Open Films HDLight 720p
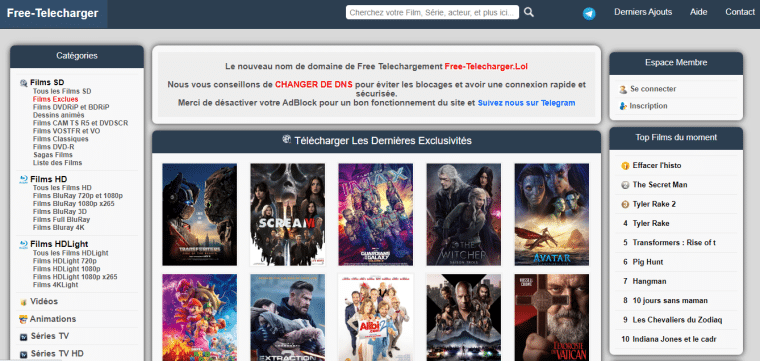The image size is (760, 361). pyautogui.click(x=65, y=261)
